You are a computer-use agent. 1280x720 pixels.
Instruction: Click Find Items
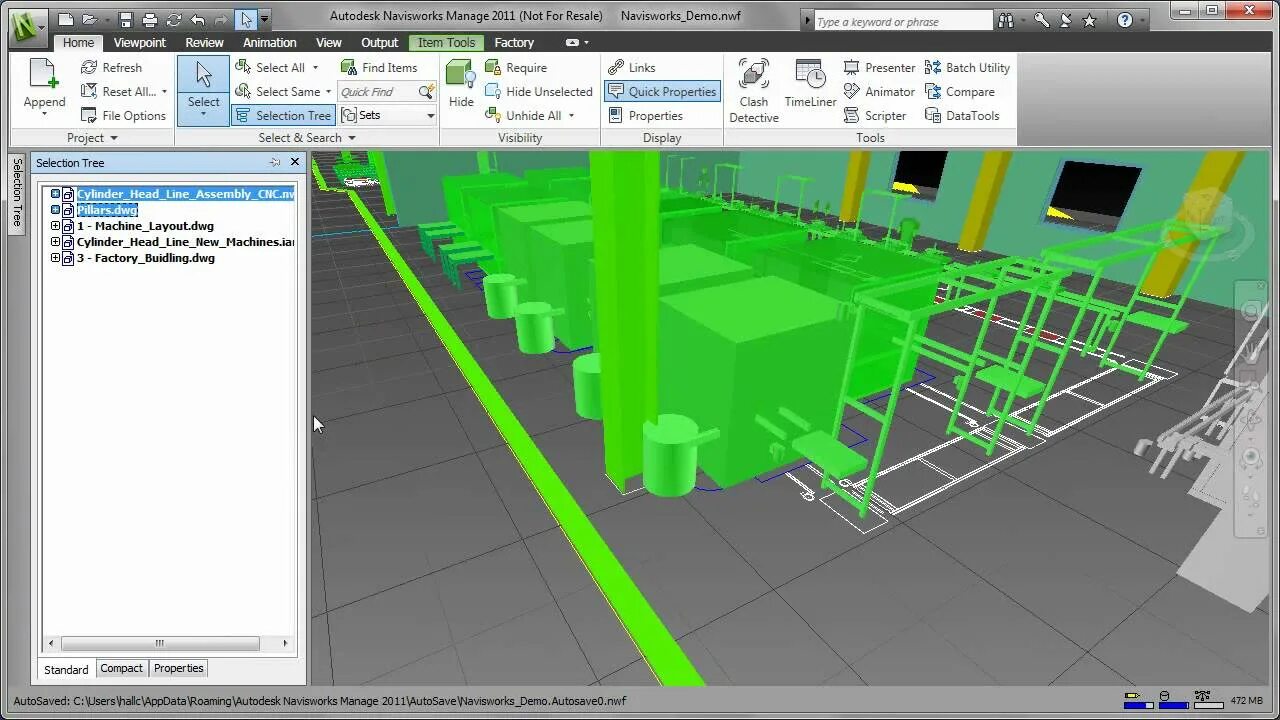[x=379, y=67]
